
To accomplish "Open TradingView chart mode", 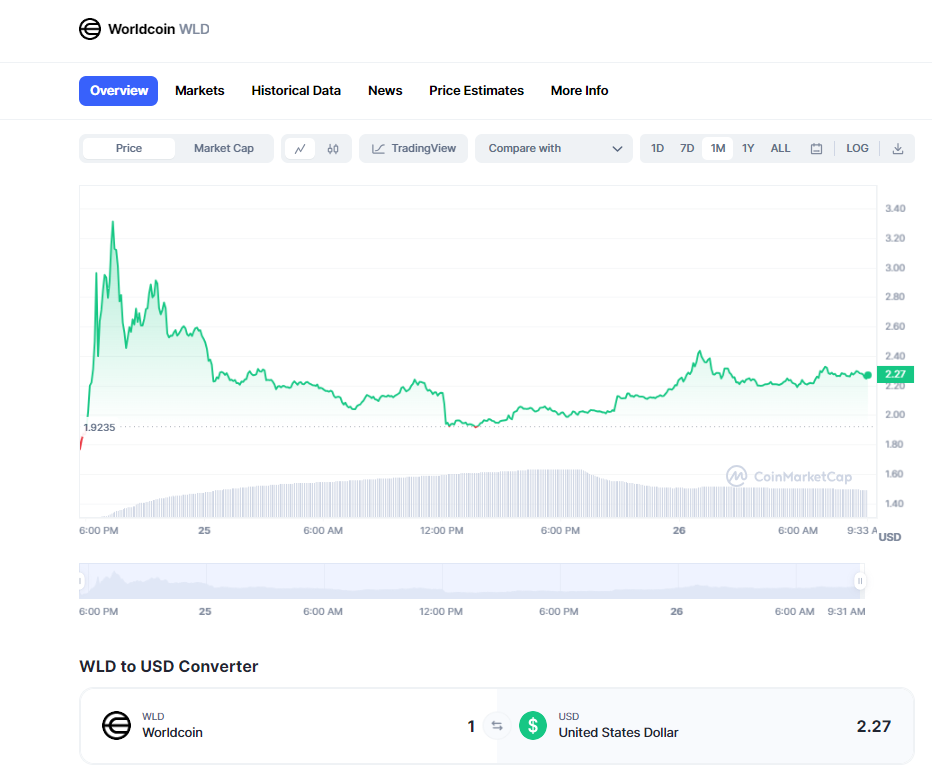I will [x=414, y=149].
